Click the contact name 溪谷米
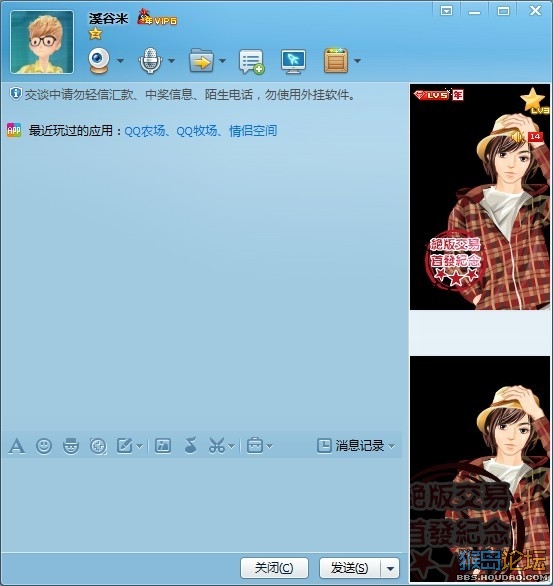The image size is (553, 586). 108,18
